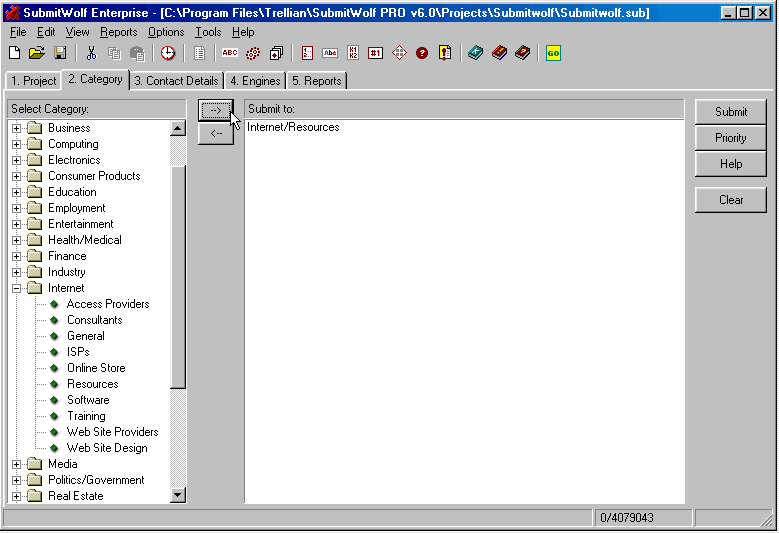Image resolution: width=779 pixels, height=533 pixels.
Task: Add category with the --> button
Action: coord(216,110)
